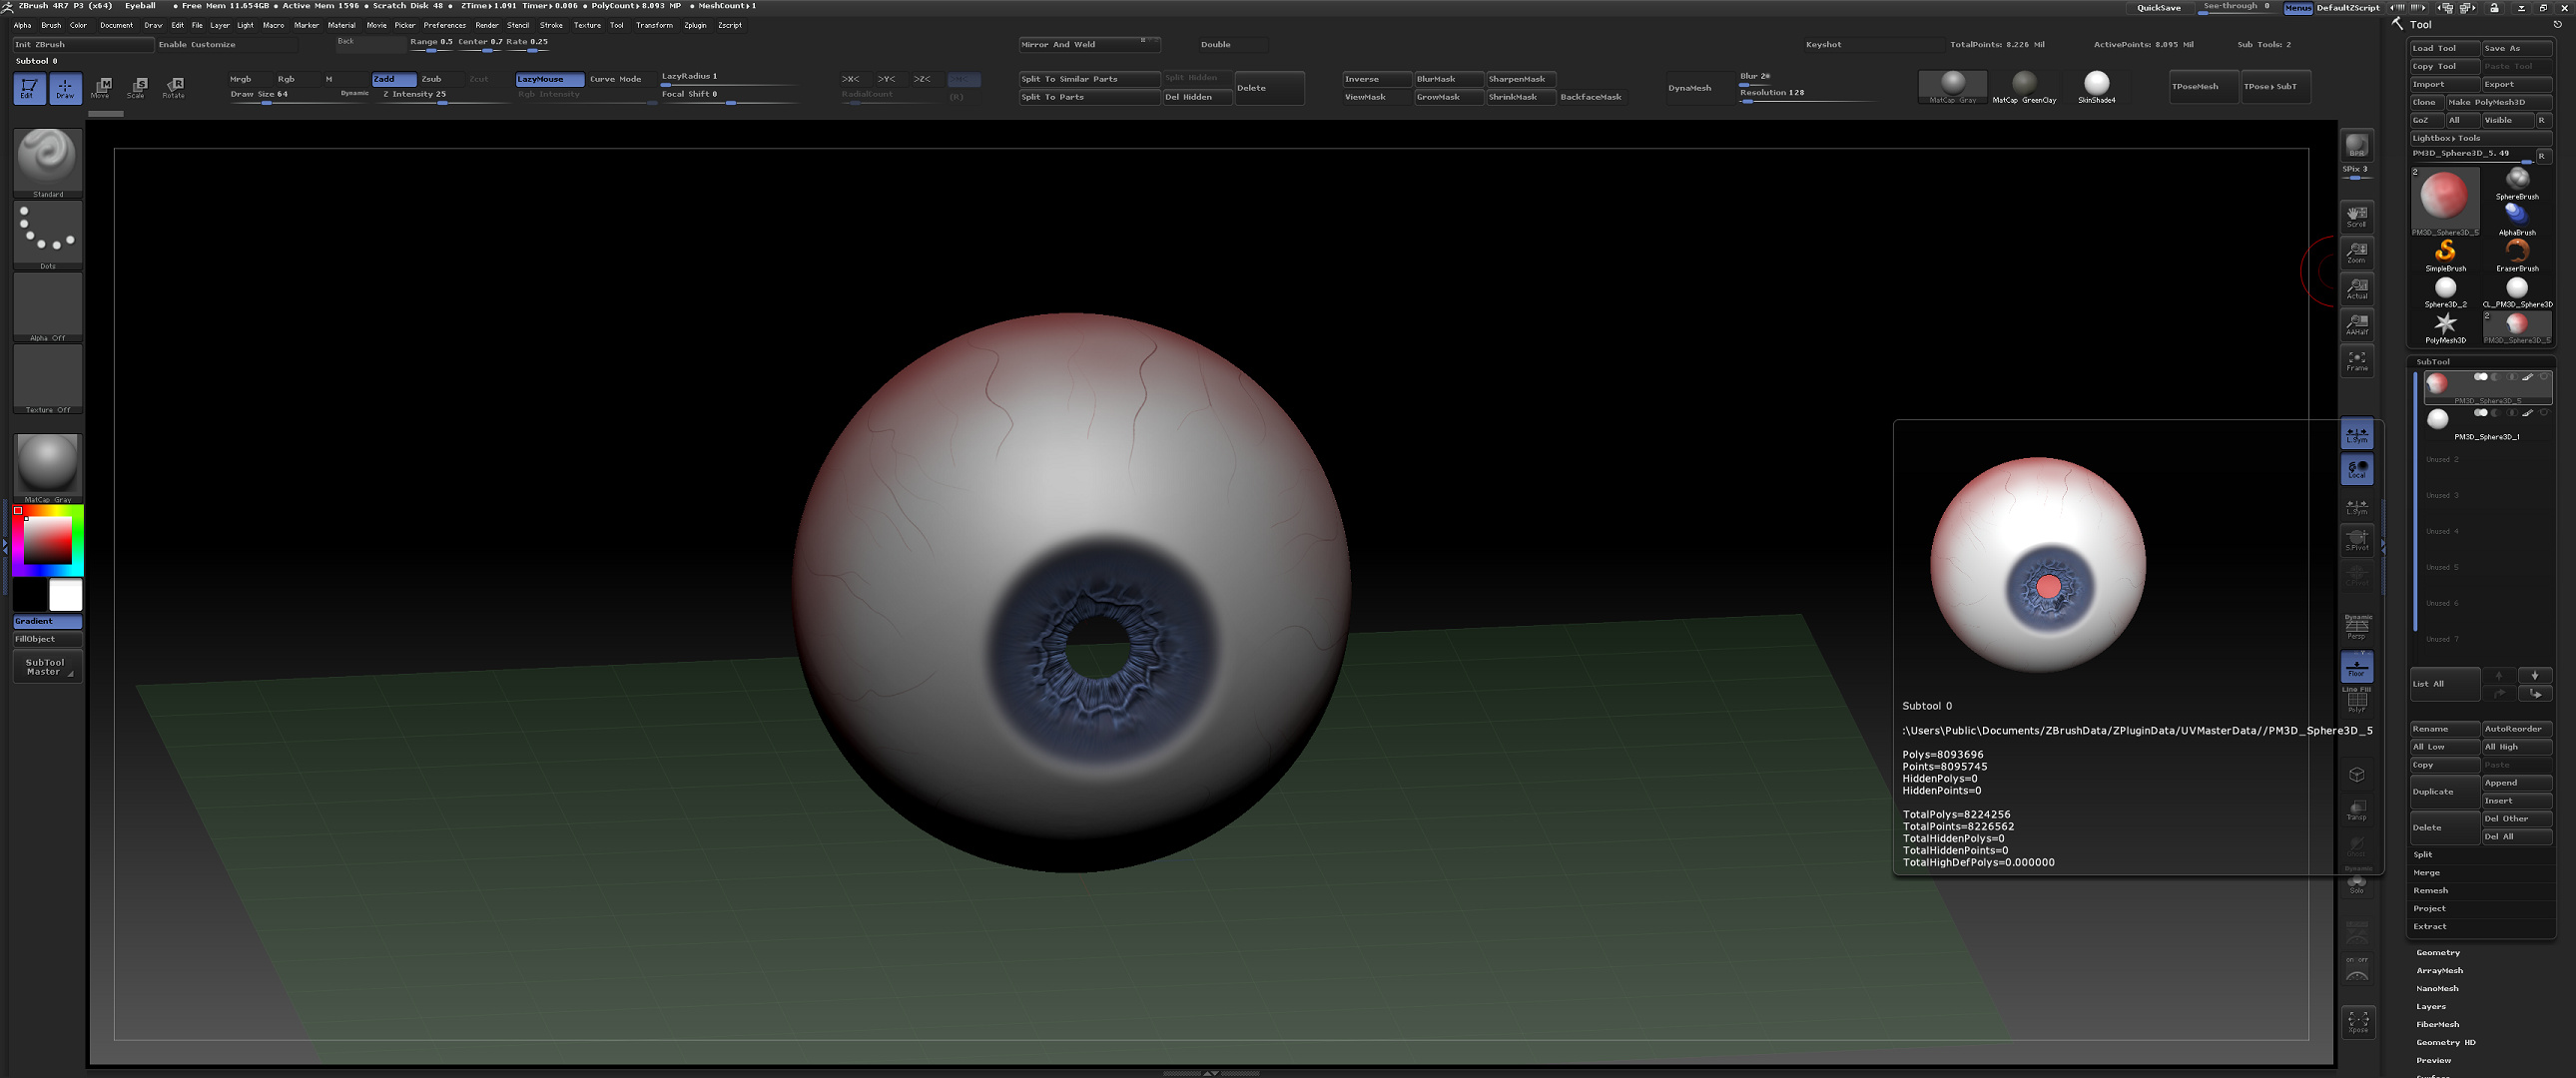Viewport: 2576px width, 1078px height.
Task: Toggle the Floor grid button
Action: 2357,665
